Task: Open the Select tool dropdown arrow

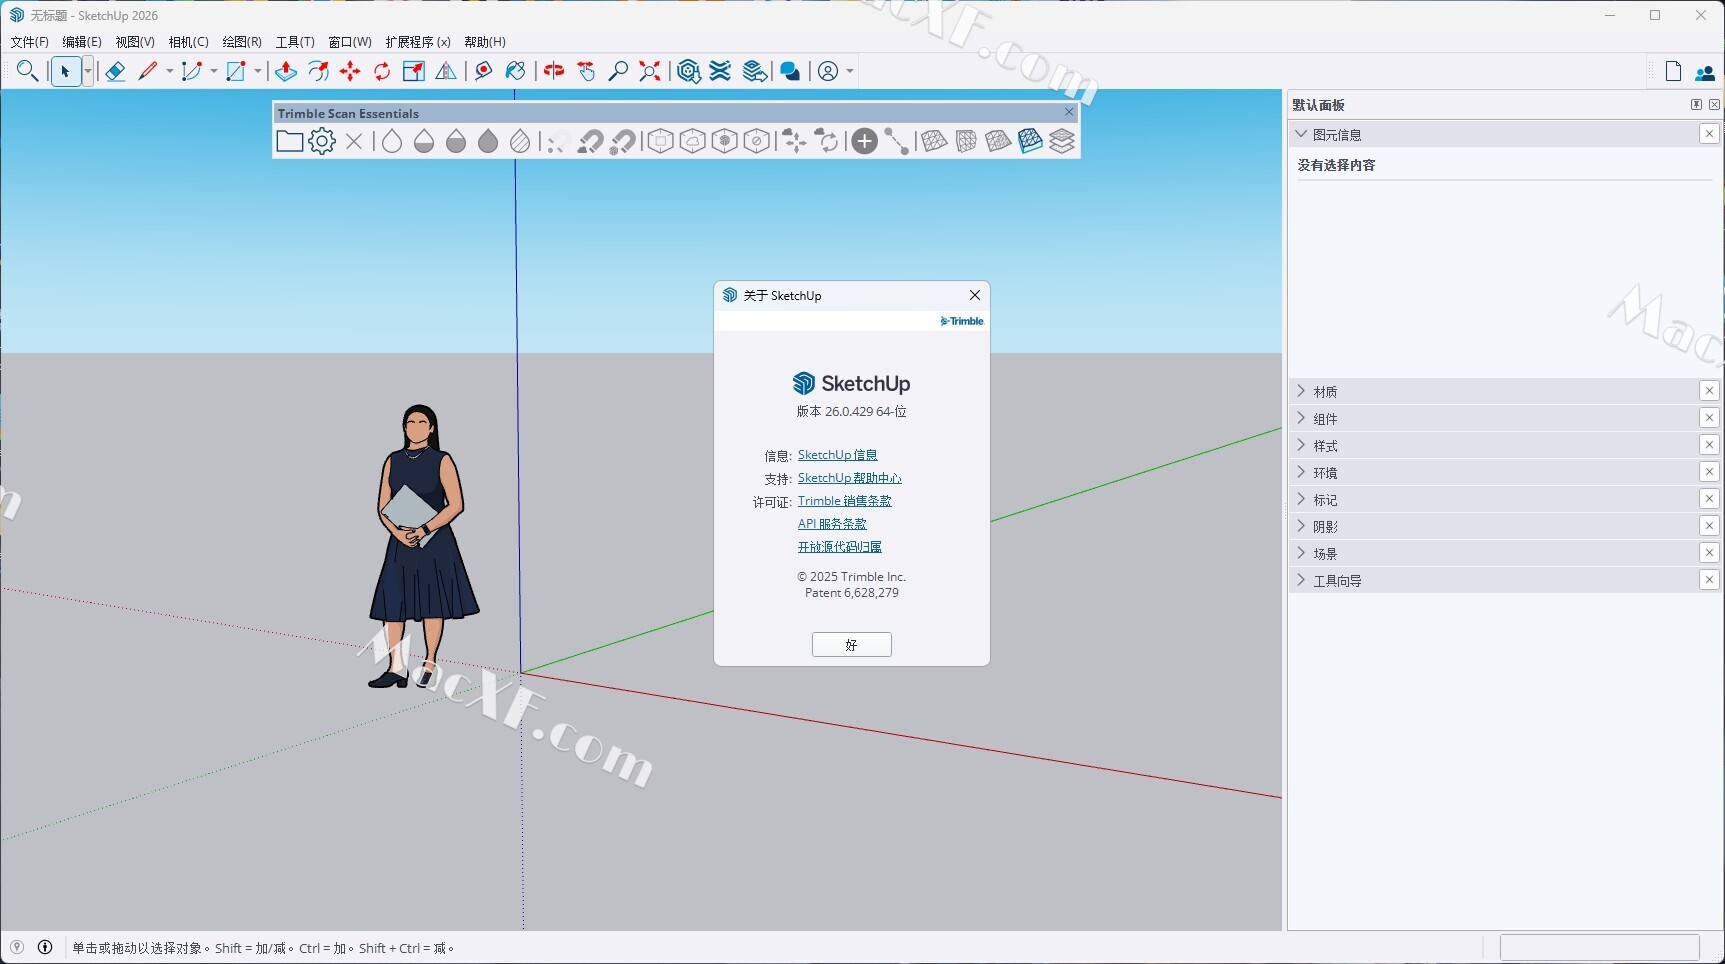Action: pos(88,71)
